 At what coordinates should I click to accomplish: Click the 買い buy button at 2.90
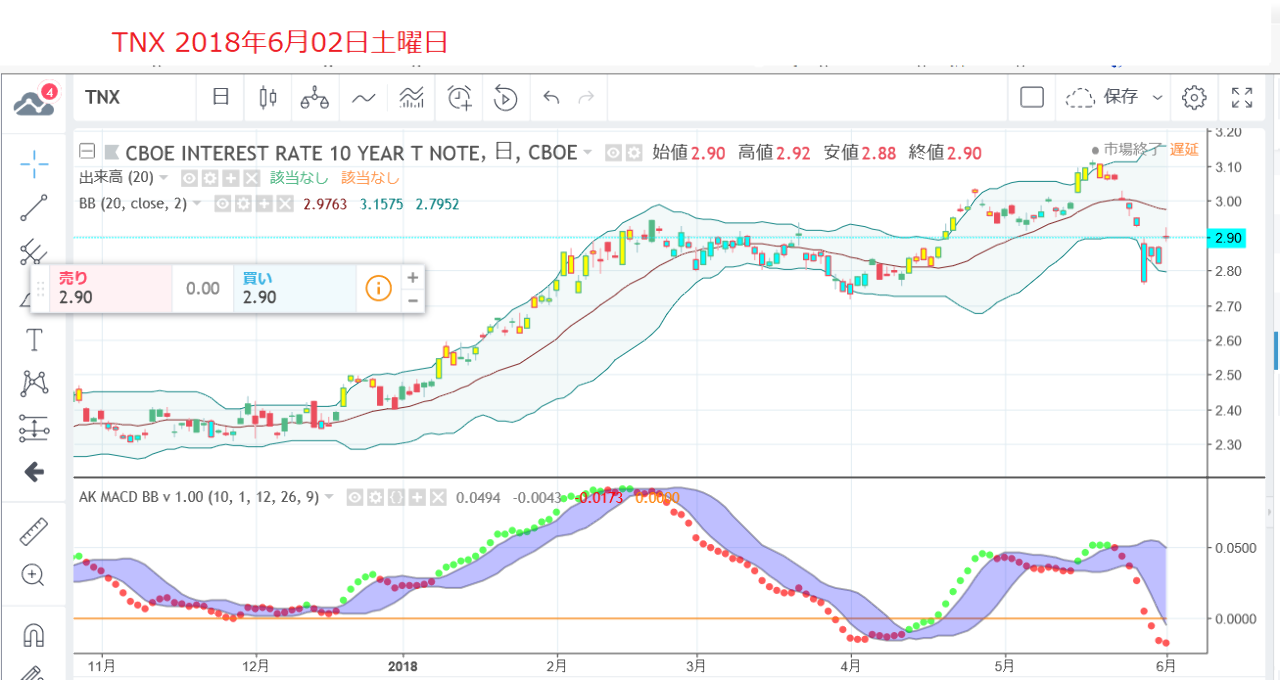294,288
